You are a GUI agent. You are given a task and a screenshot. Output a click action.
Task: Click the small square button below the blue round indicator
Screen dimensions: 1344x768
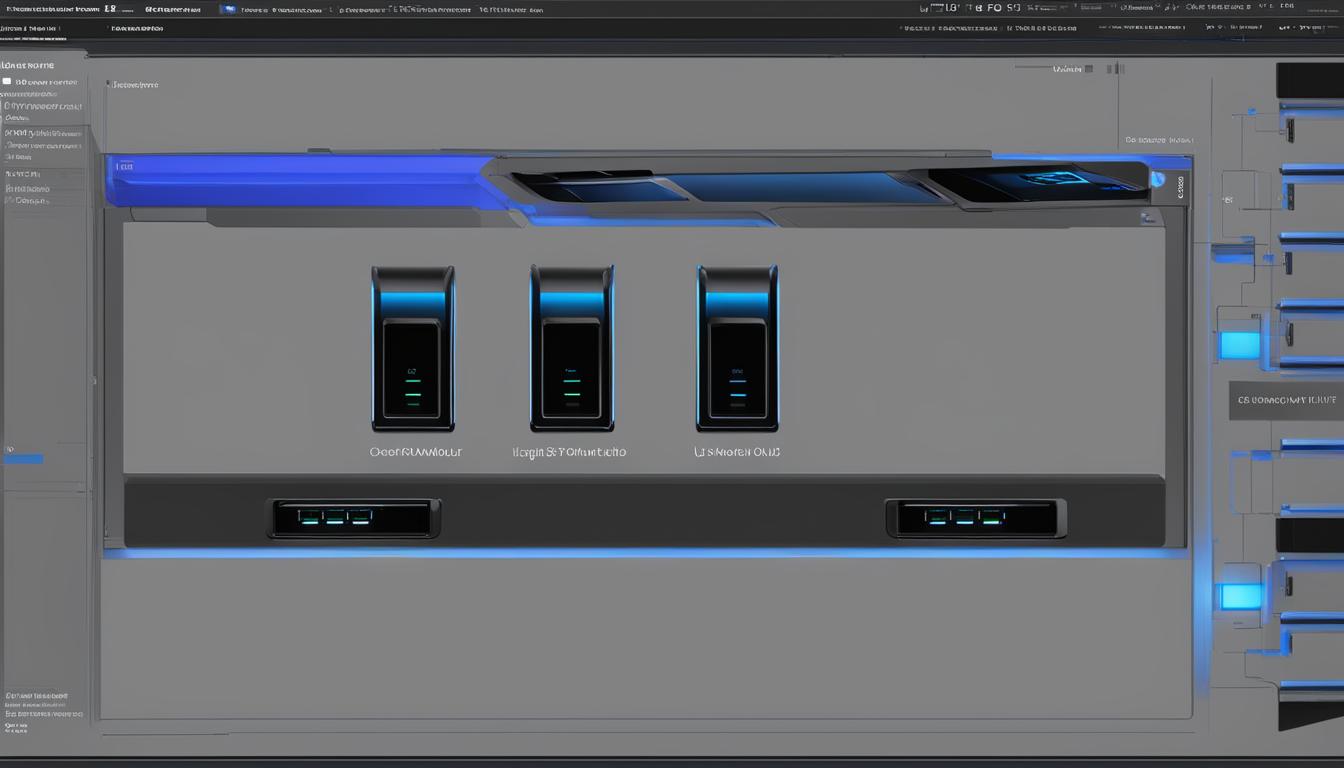[1148, 217]
